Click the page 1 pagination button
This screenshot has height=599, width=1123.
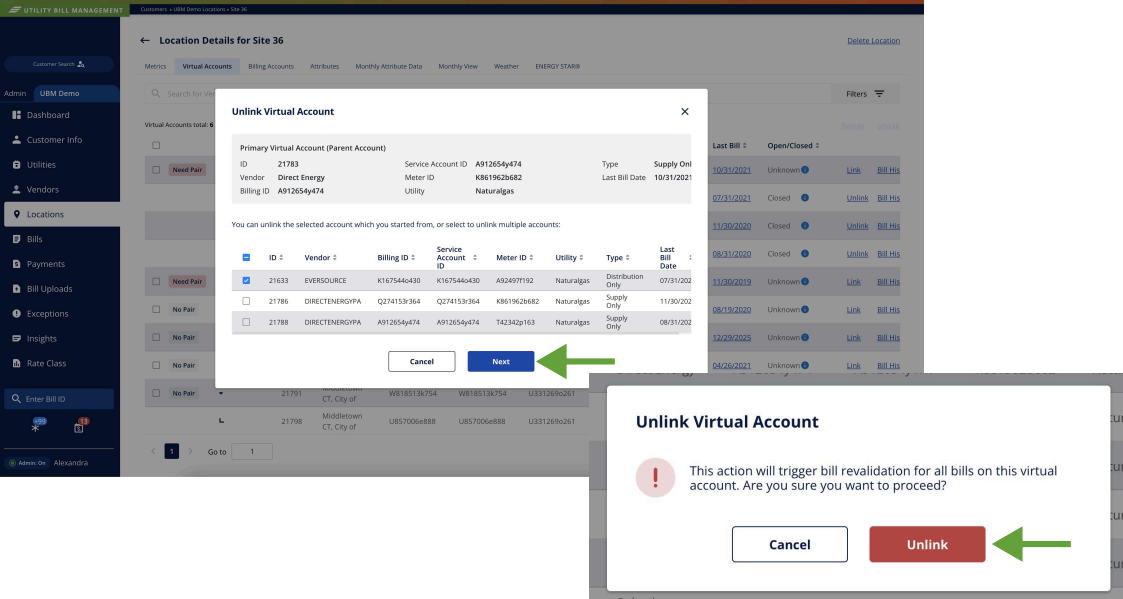point(172,451)
